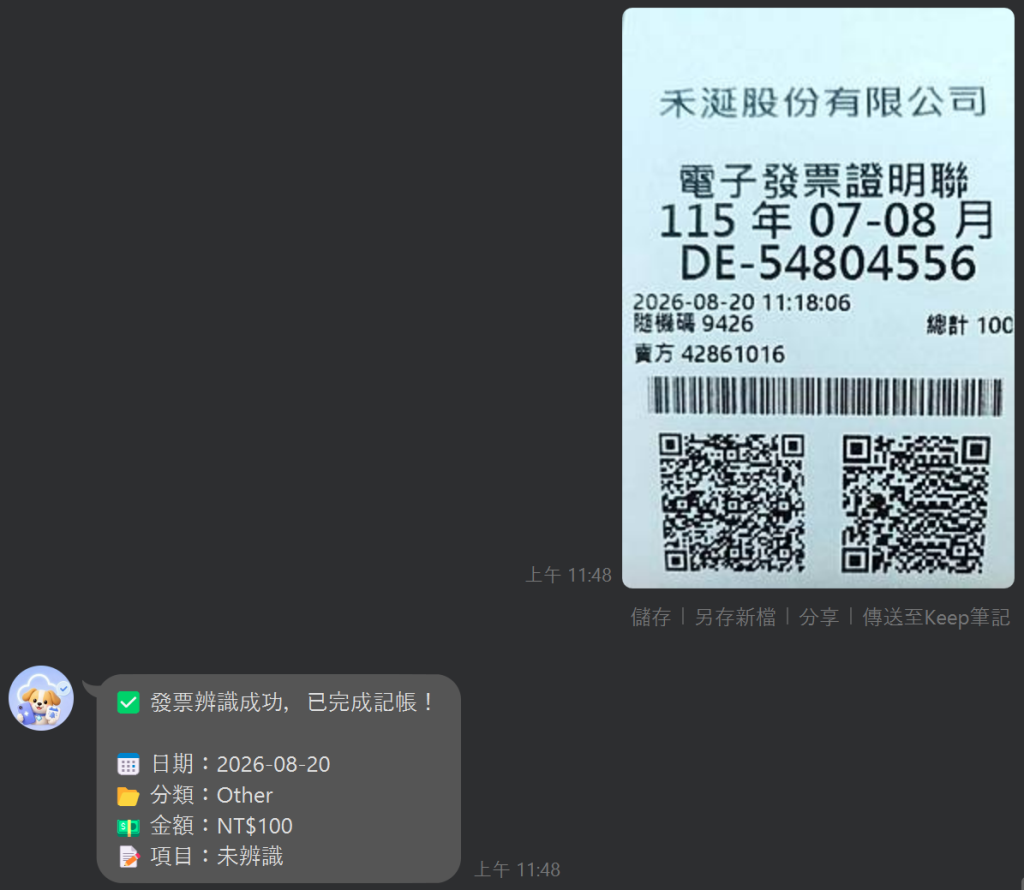Click the memo emoji next to 項目
The height and width of the screenshot is (890, 1024).
pyautogui.click(x=128, y=857)
